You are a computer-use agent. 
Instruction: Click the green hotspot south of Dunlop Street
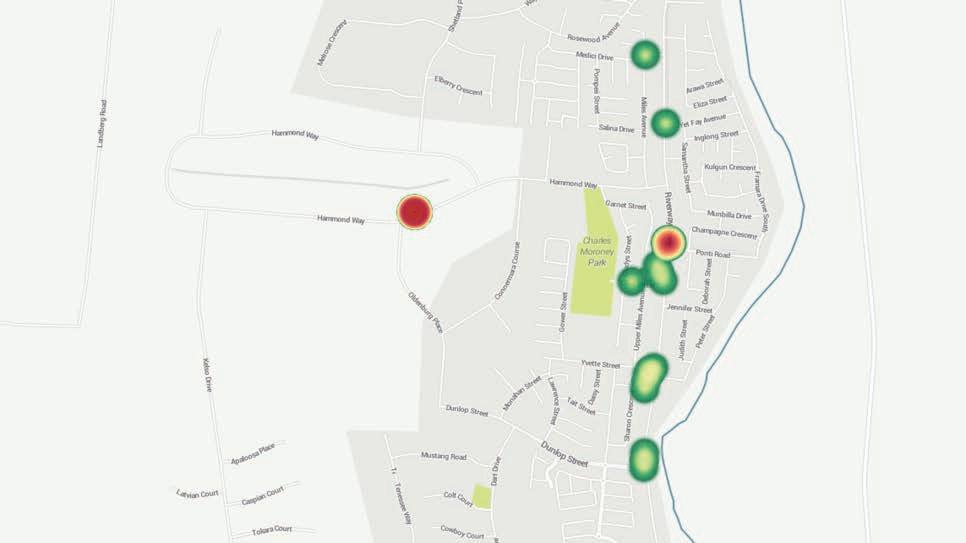coord(644,459)
